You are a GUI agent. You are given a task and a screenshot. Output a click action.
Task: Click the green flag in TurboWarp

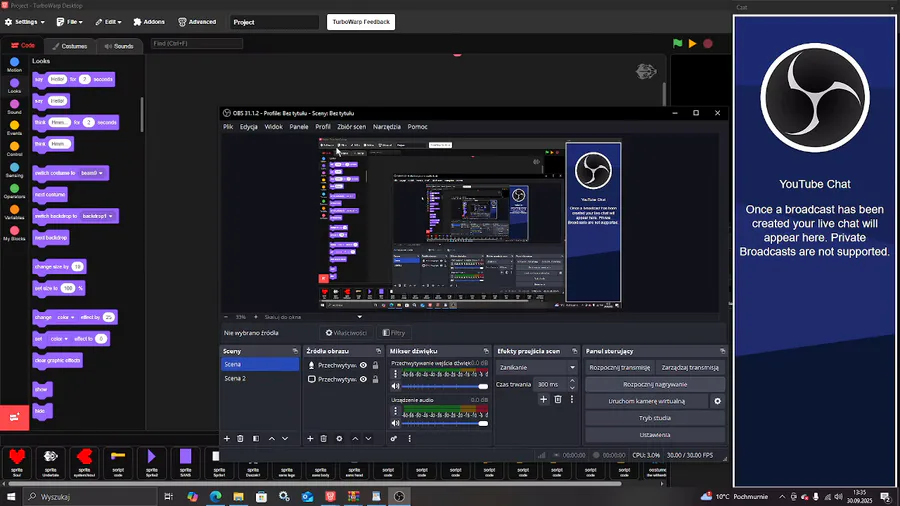pyautogui.click(x=677, y=44)
